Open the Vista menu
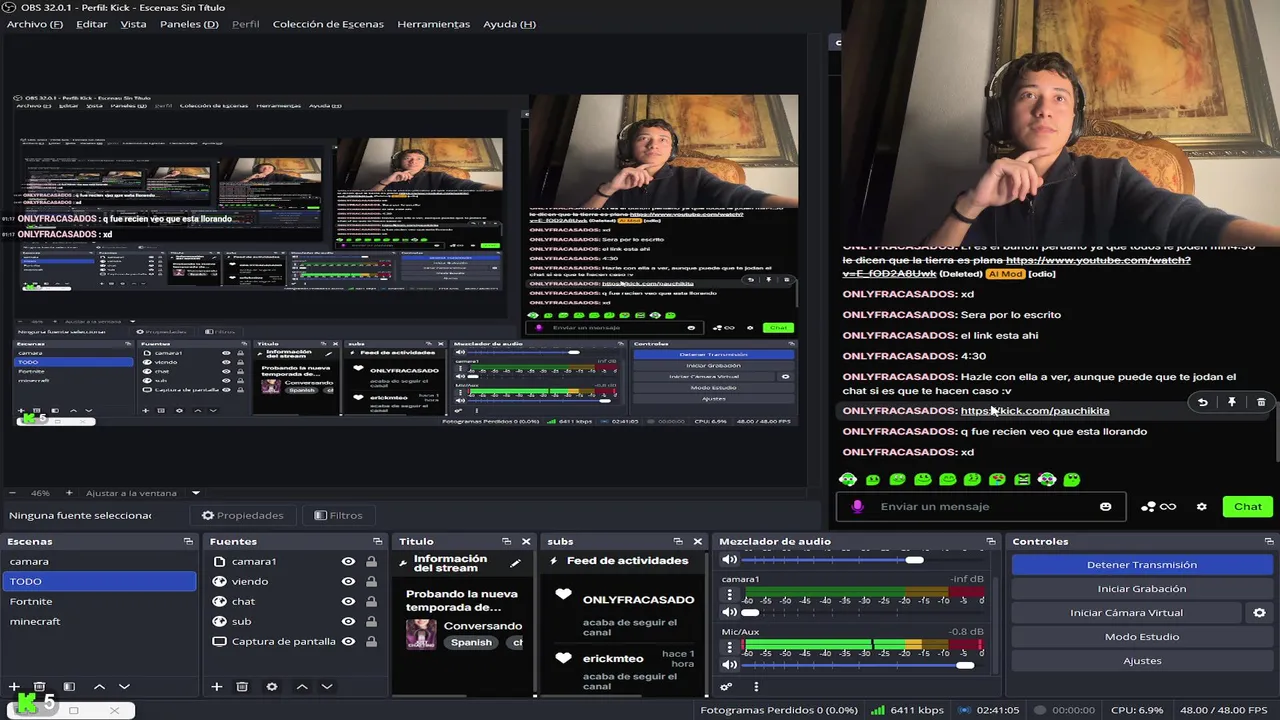The image size is (1280, 720). [133, 24]
